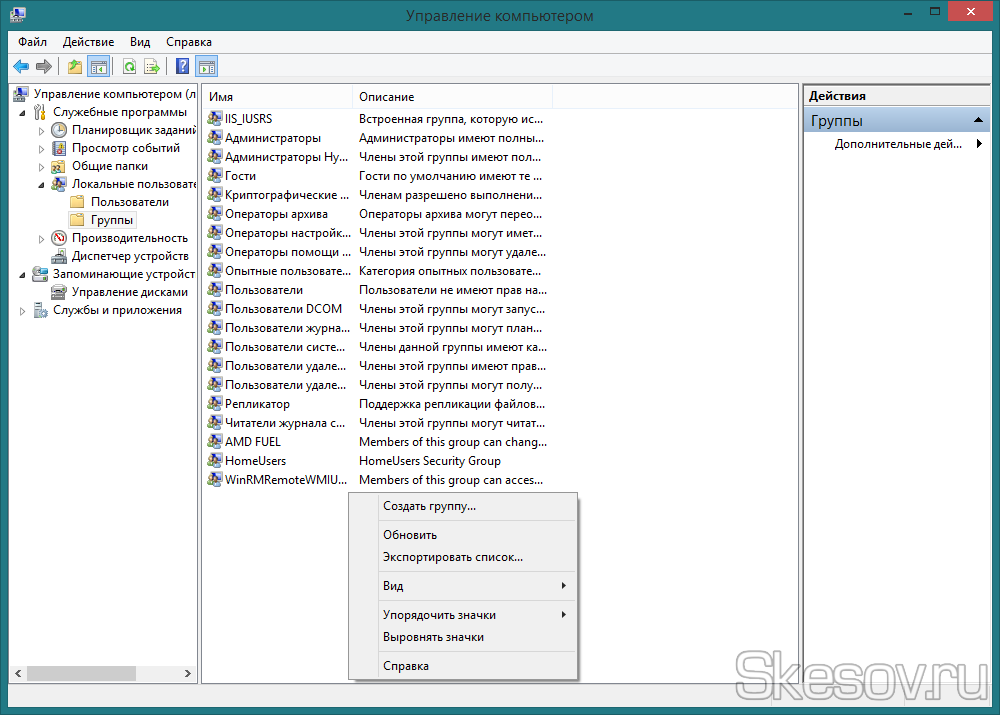Collapse the Groups section in Actions pane
Screen dimensions: 1000x715
click(980, 121)
